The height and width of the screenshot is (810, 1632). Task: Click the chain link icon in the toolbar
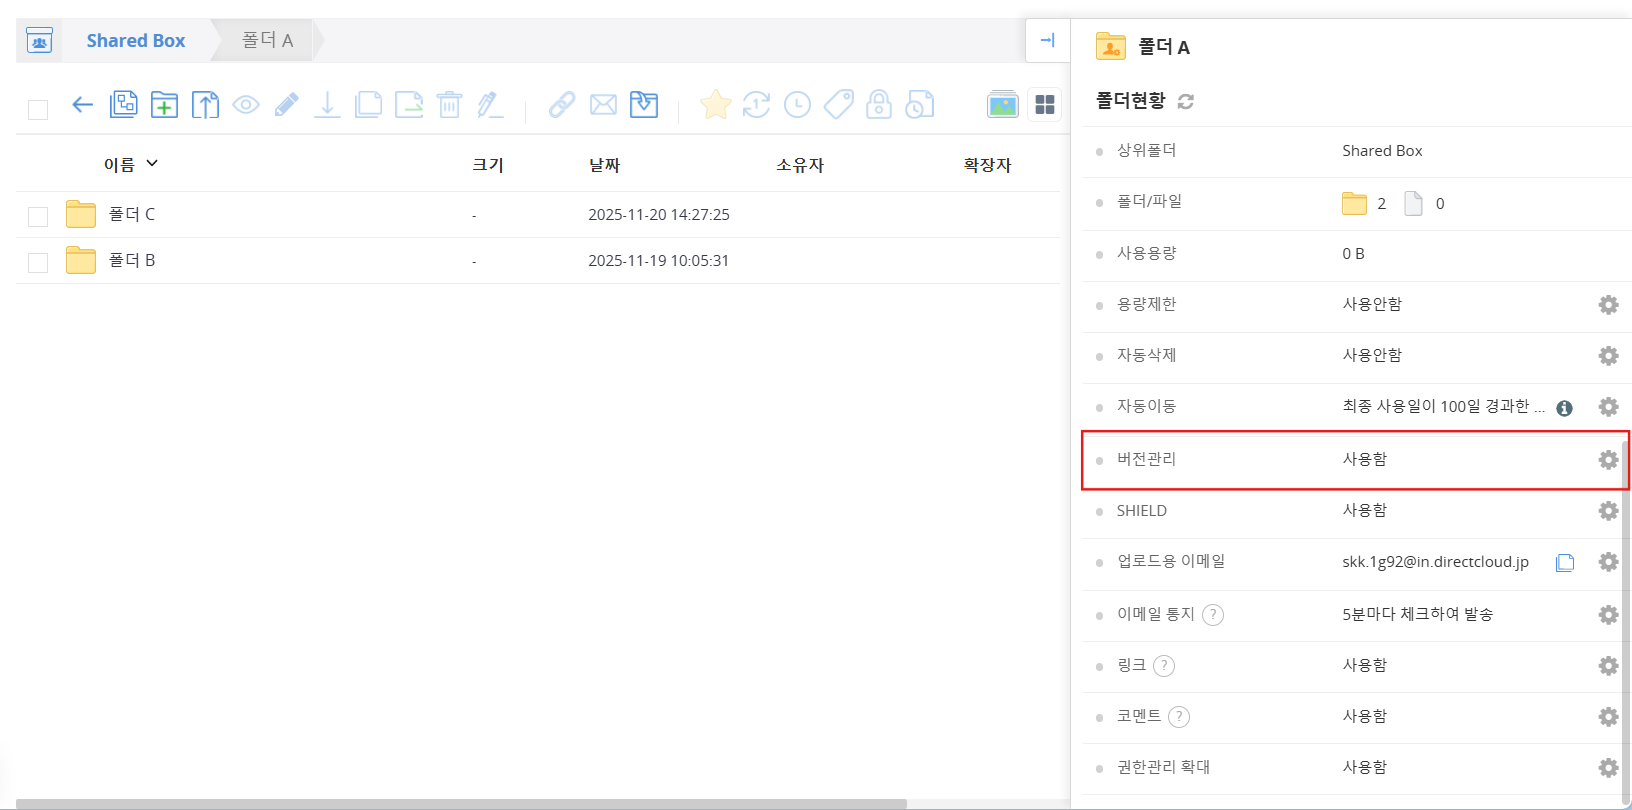click(562, 105)
